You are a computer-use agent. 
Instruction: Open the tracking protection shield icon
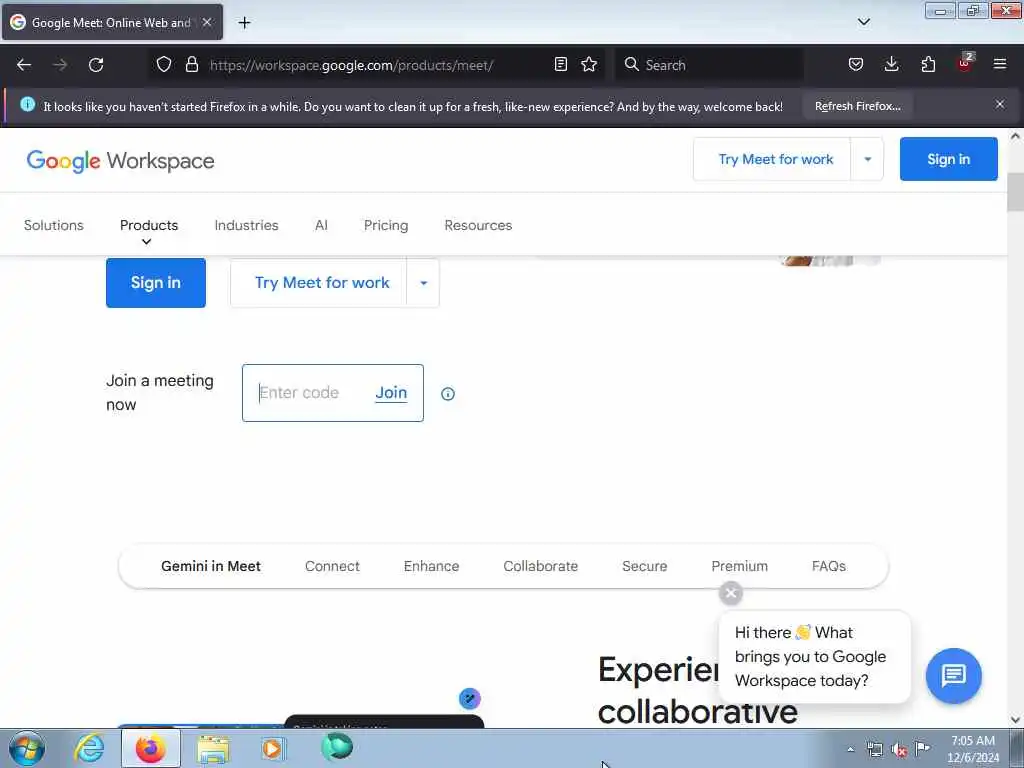point(164,64)
